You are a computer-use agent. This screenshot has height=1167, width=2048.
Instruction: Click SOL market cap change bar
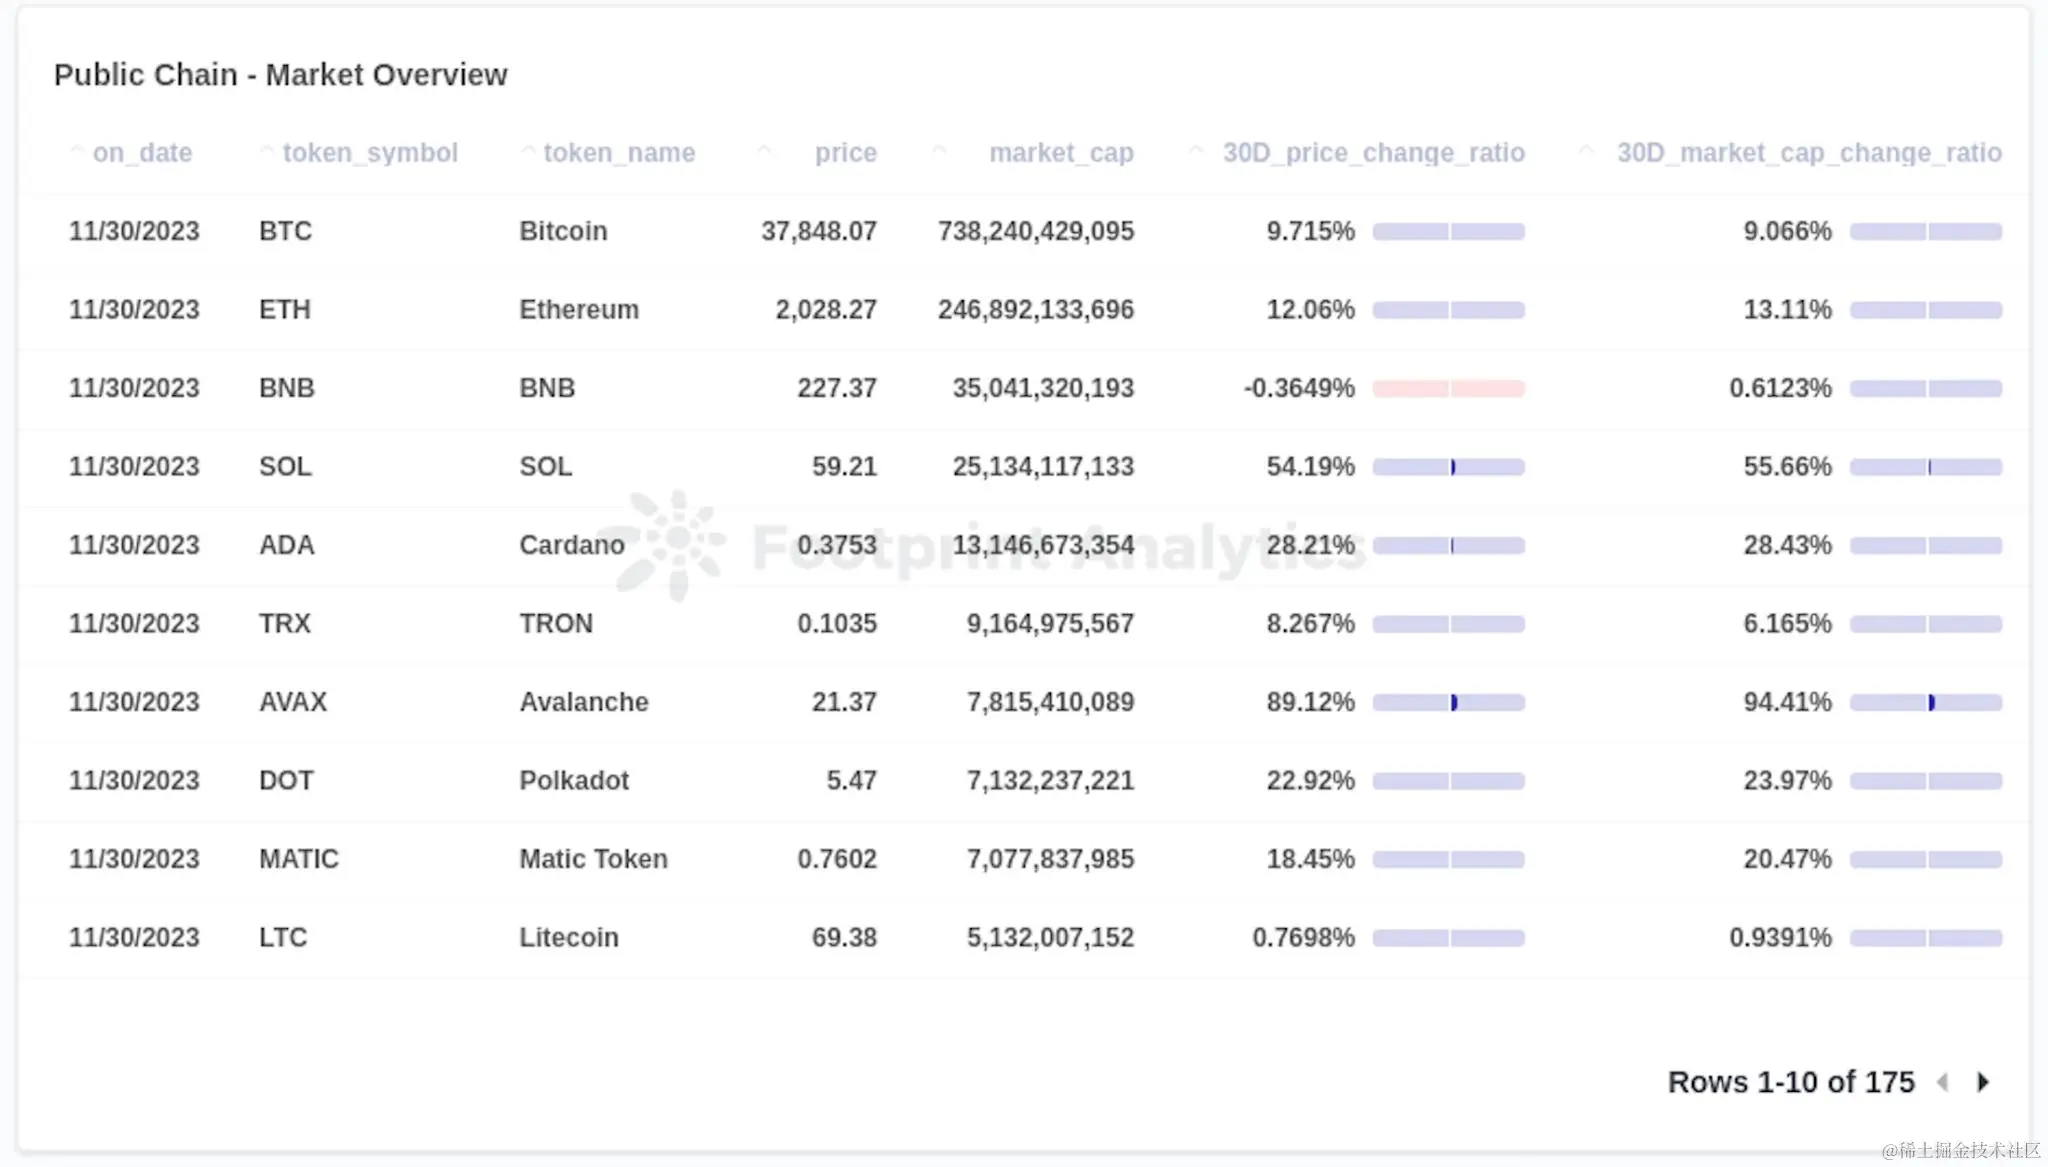tap(1925, 467)
